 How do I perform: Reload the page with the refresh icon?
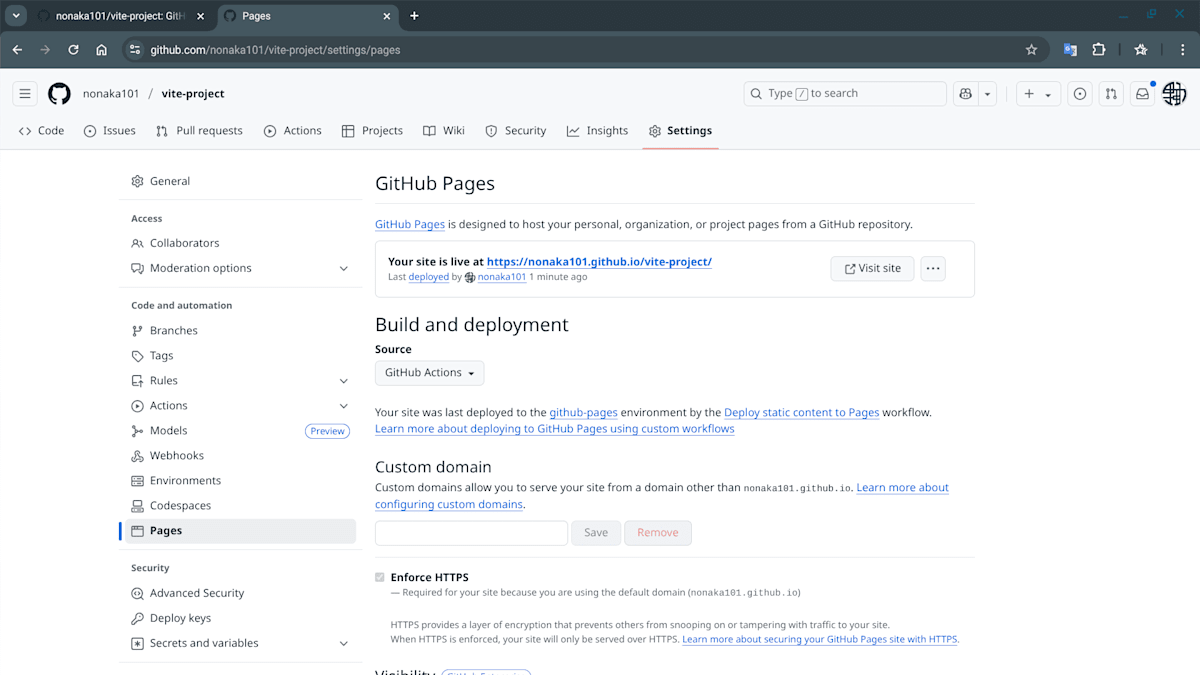coord(73,50)
